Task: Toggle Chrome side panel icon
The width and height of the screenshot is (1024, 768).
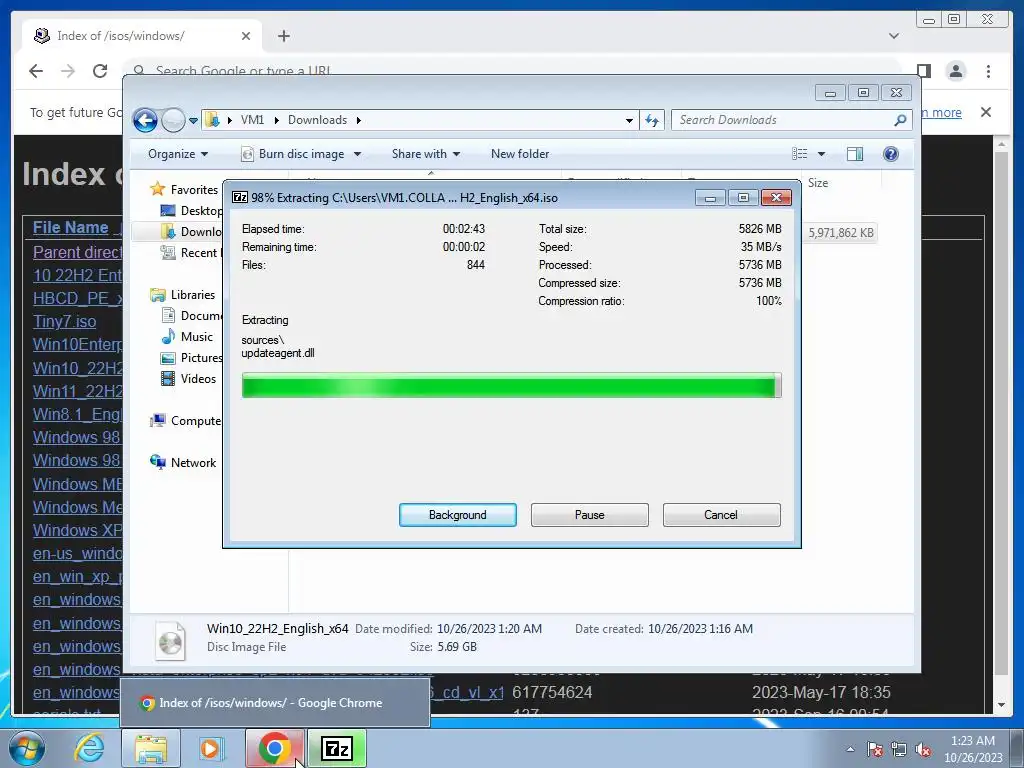Action: (923, 71)
